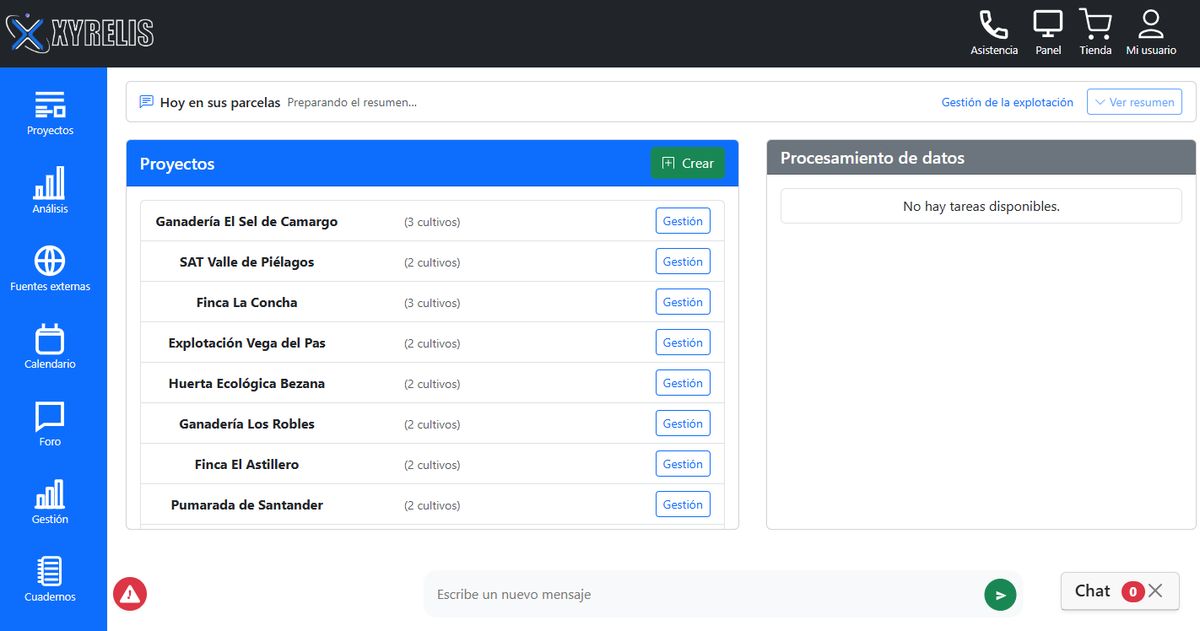Open Gestión for Pumarada de Santander
Screen dimensions: 1200x631
(x=683, y=505)
